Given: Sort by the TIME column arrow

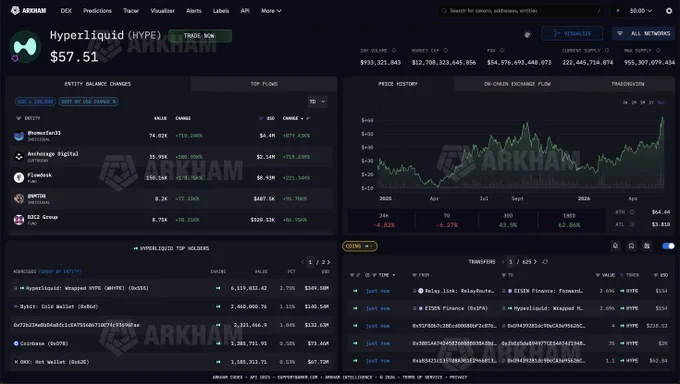Looking at the screenshot, I should [x=394, y=275].
